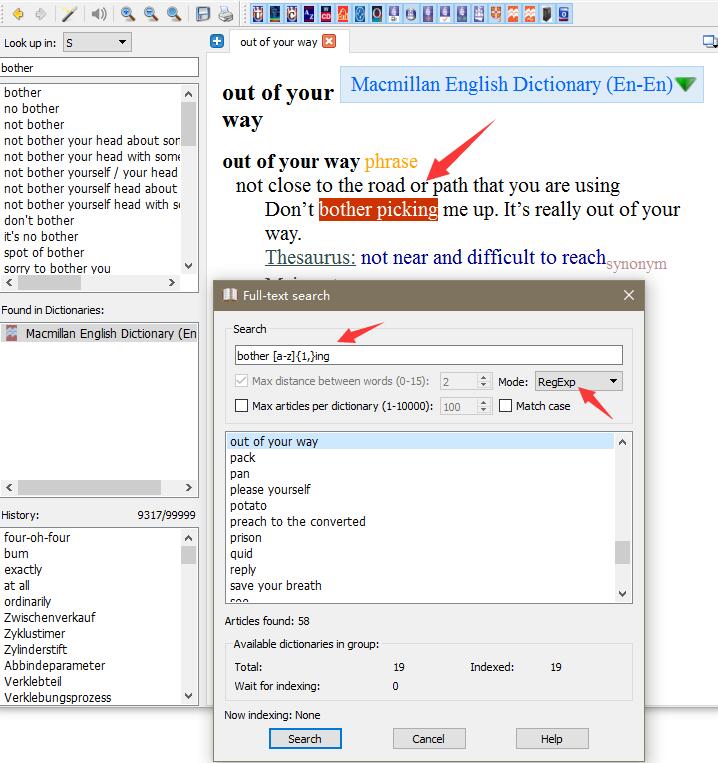Select Macmillan English Dictionary in Found in Dictionaries
718x763 pixels.
99,333
